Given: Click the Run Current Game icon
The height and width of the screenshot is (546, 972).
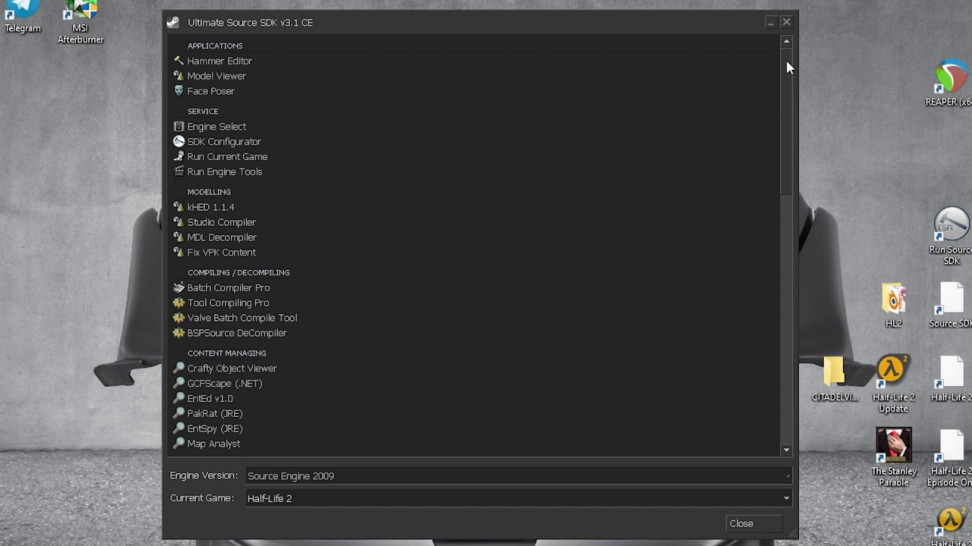Looking at the screenshot, I should coord(179,156).
